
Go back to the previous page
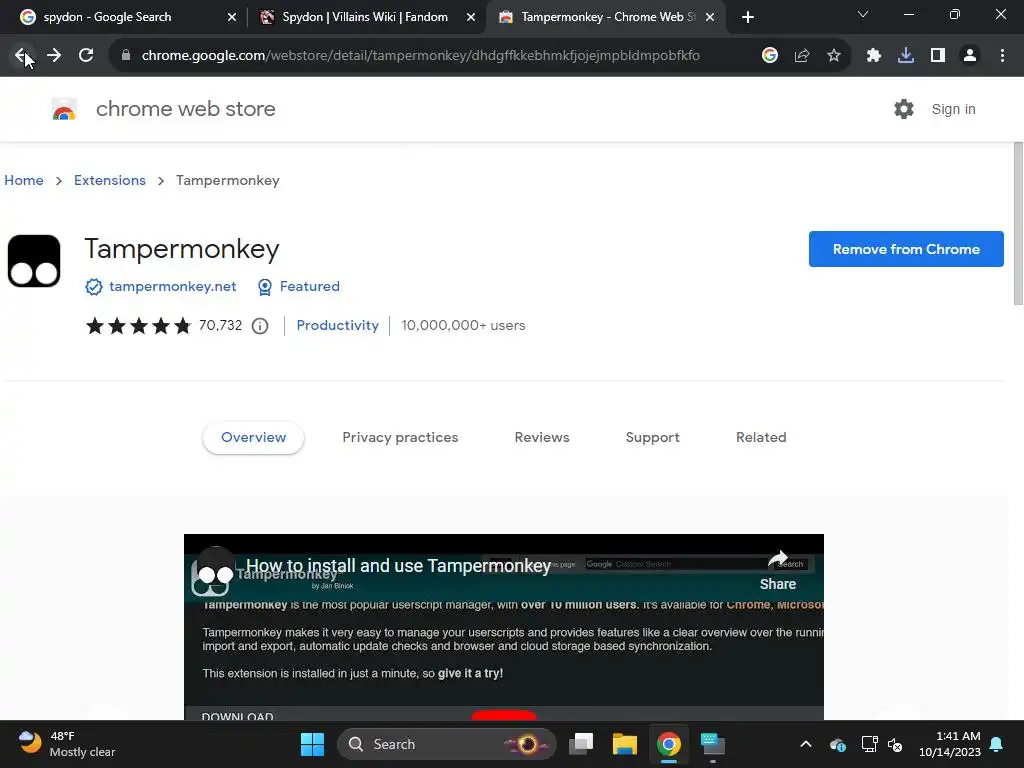pos(22,56)
